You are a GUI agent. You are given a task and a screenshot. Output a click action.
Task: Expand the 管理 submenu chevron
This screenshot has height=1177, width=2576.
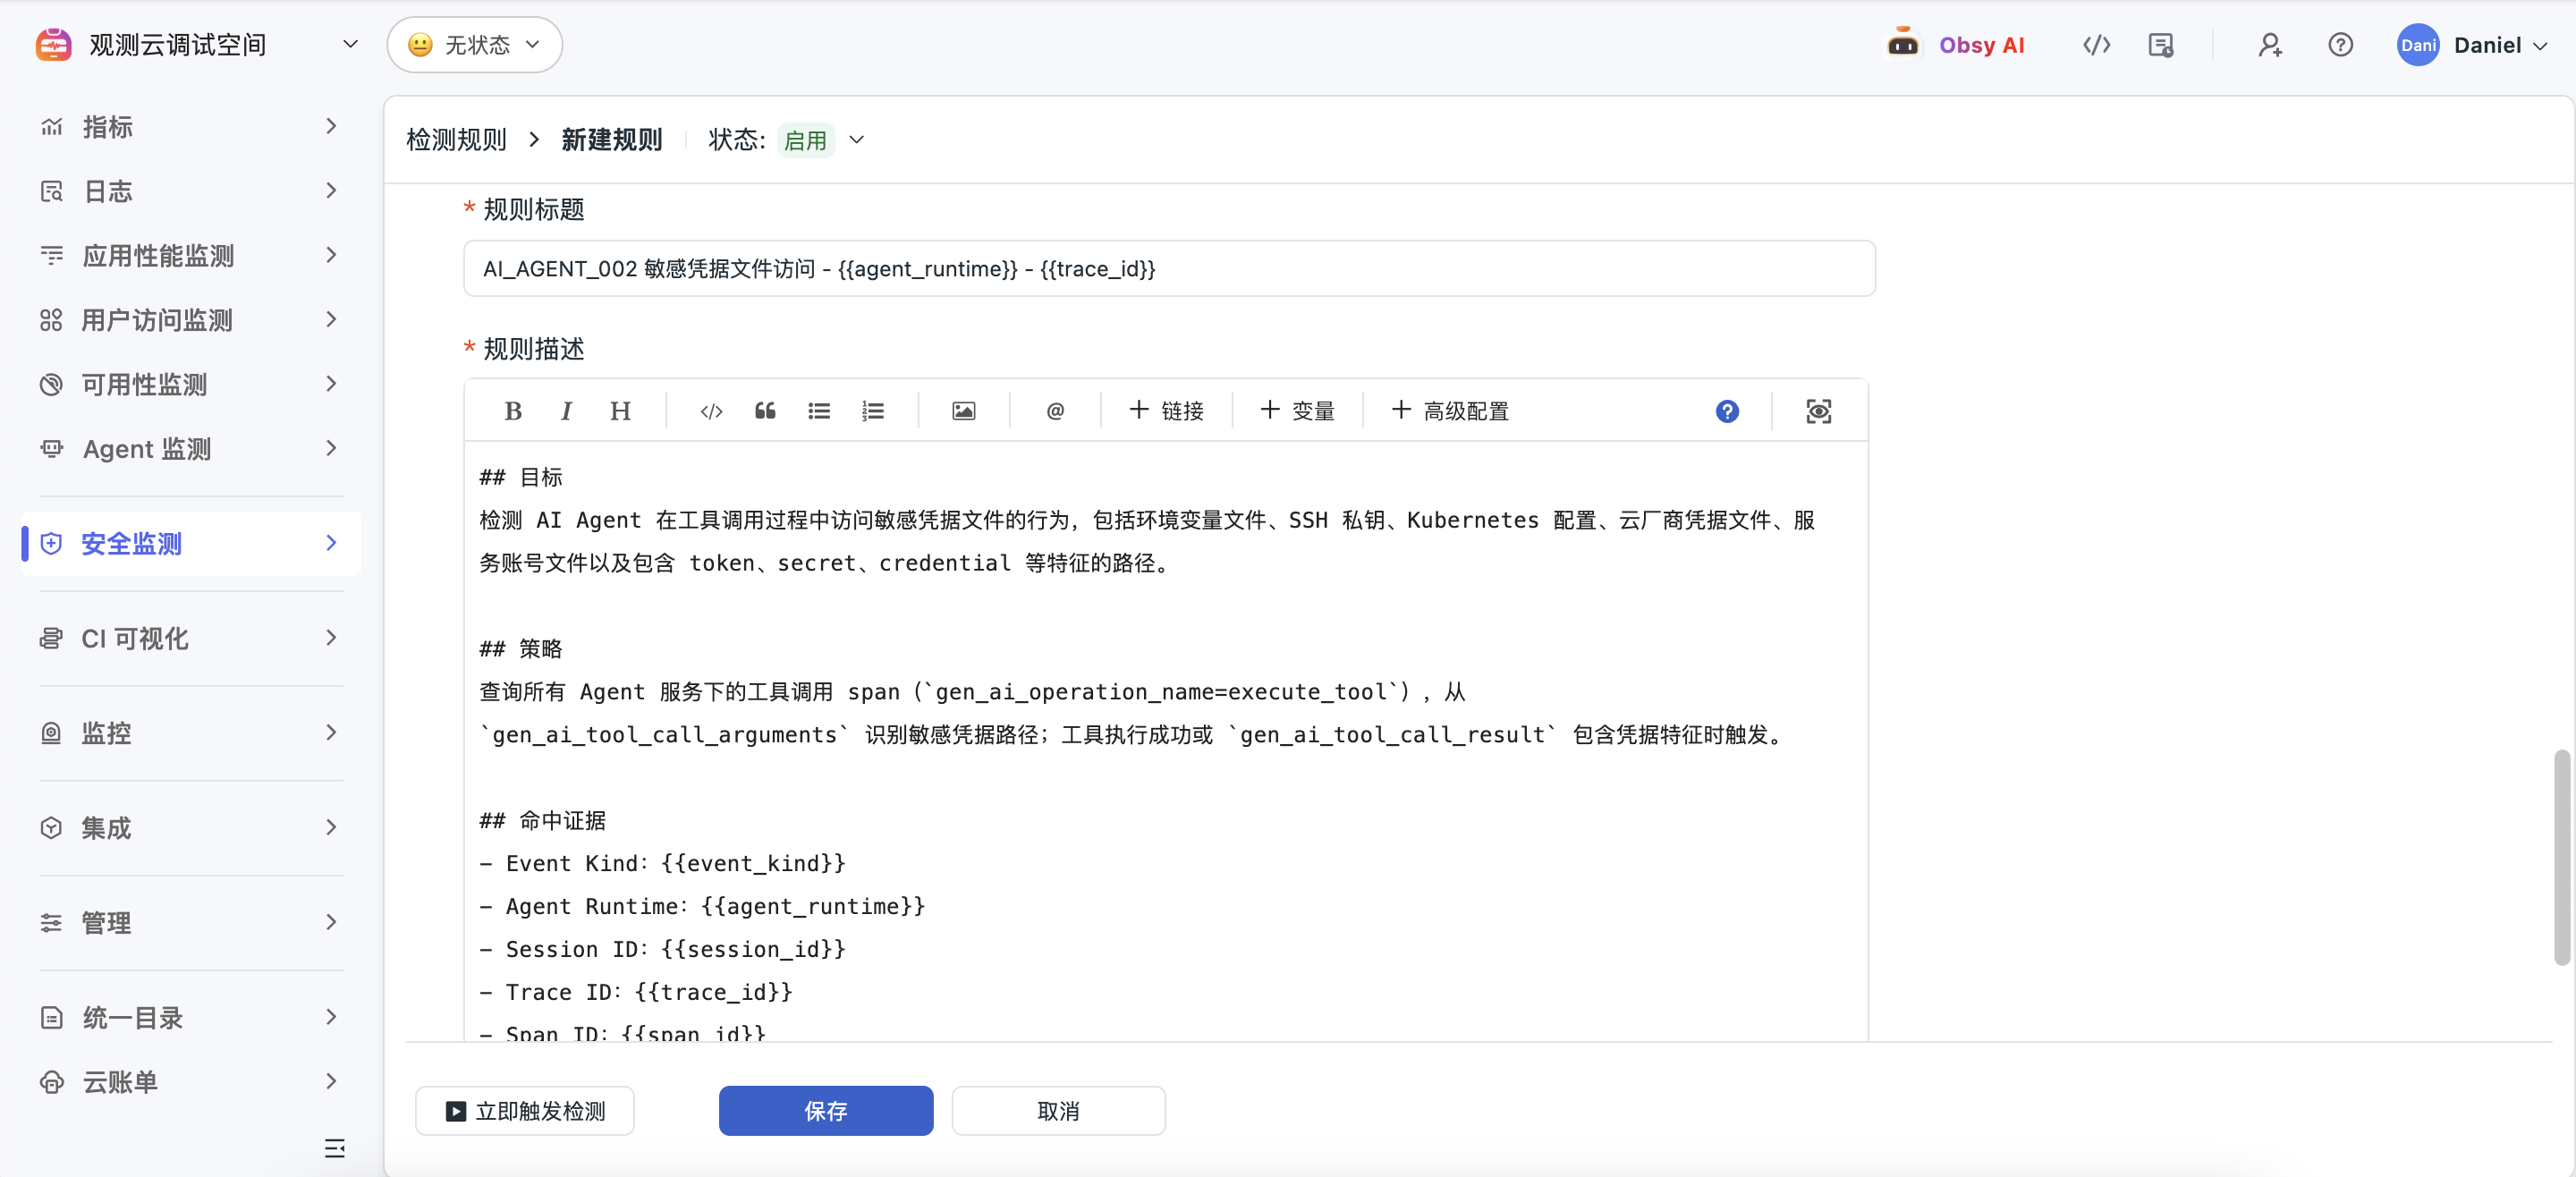(x=331, y=923)
